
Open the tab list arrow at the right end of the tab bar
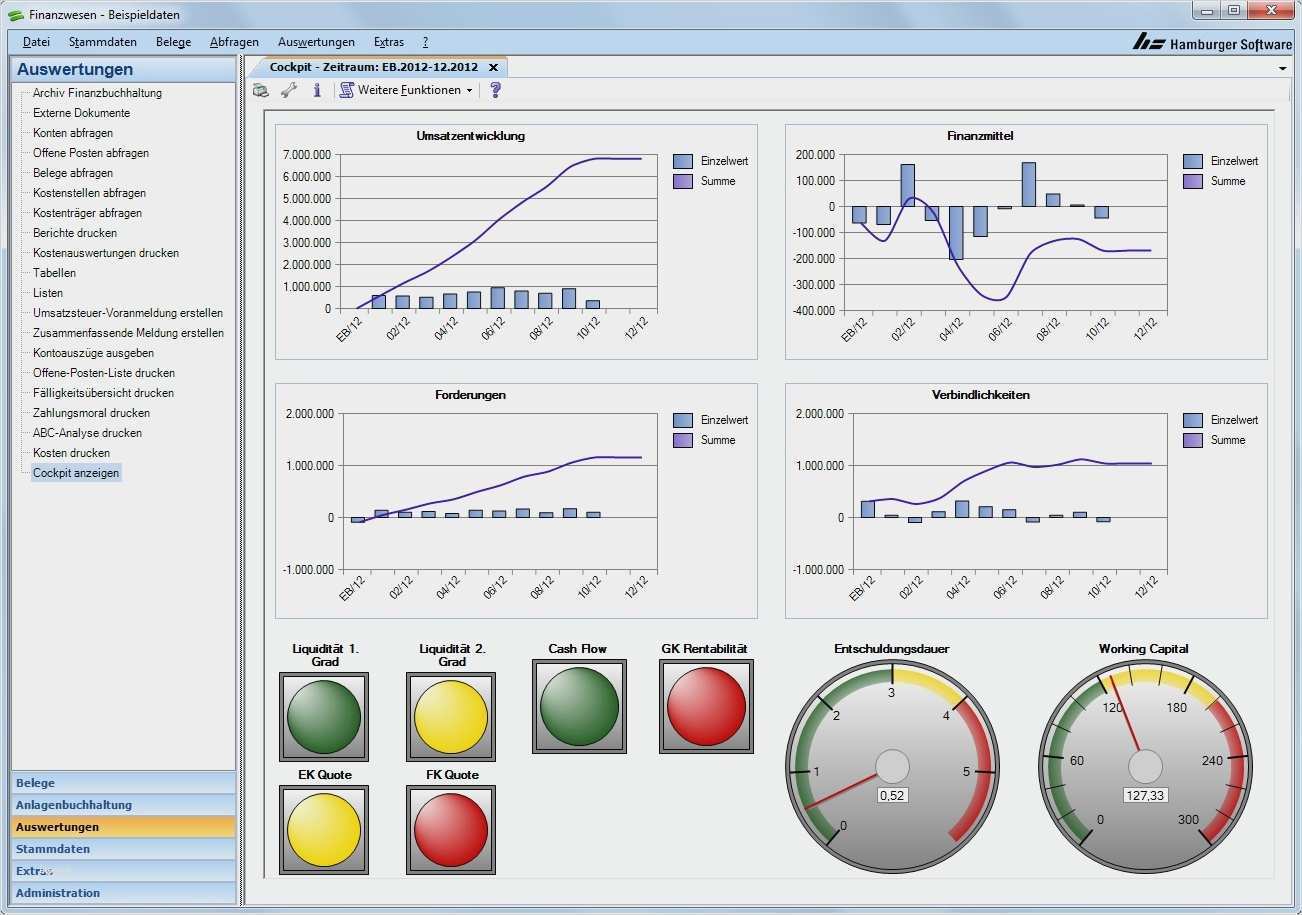(x=1283, y=68)
